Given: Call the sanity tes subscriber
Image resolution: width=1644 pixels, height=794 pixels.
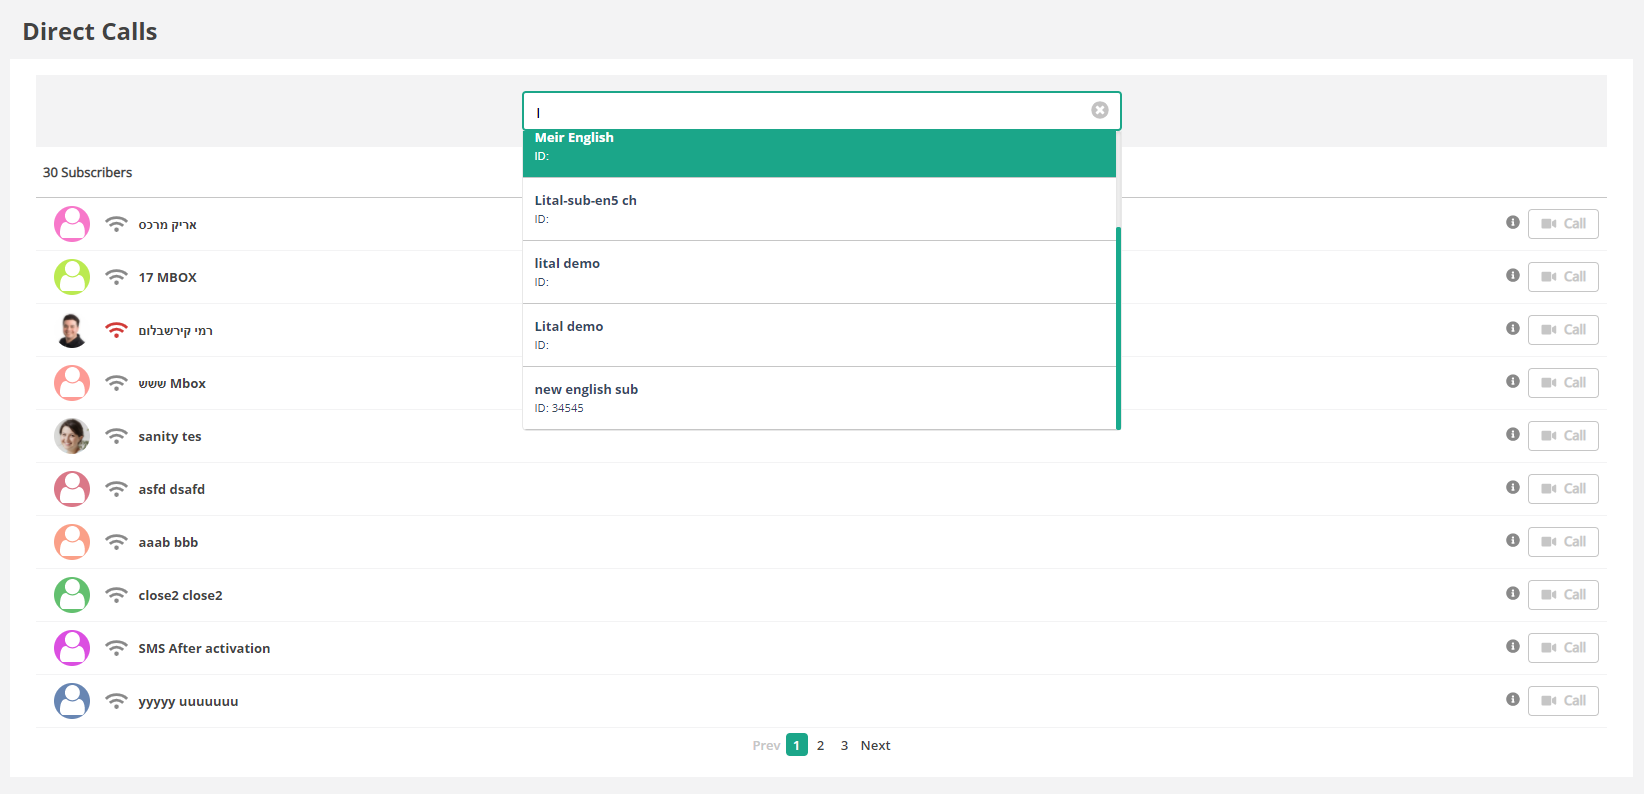Looking at the screenshot, I should pyautogui.click(x=1562, y=436).
